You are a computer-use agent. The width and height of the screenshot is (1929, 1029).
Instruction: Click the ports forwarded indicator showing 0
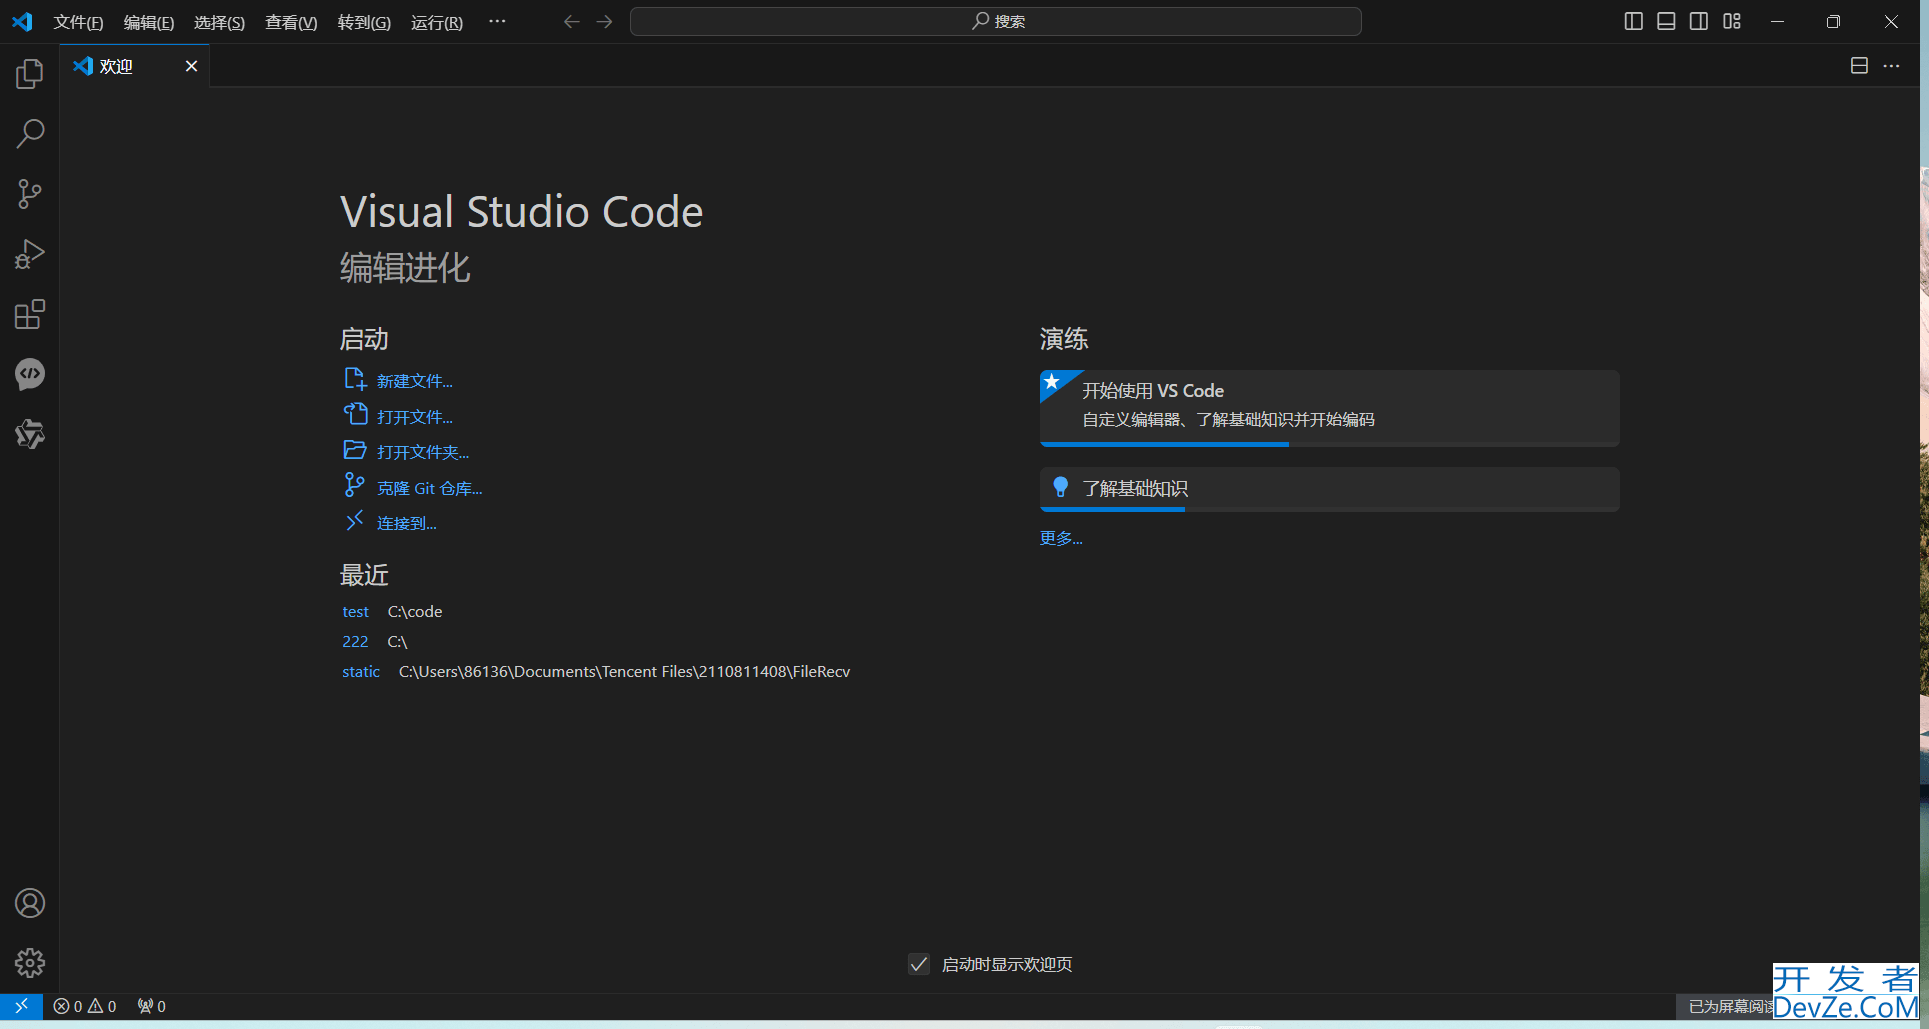point(152,1006)
